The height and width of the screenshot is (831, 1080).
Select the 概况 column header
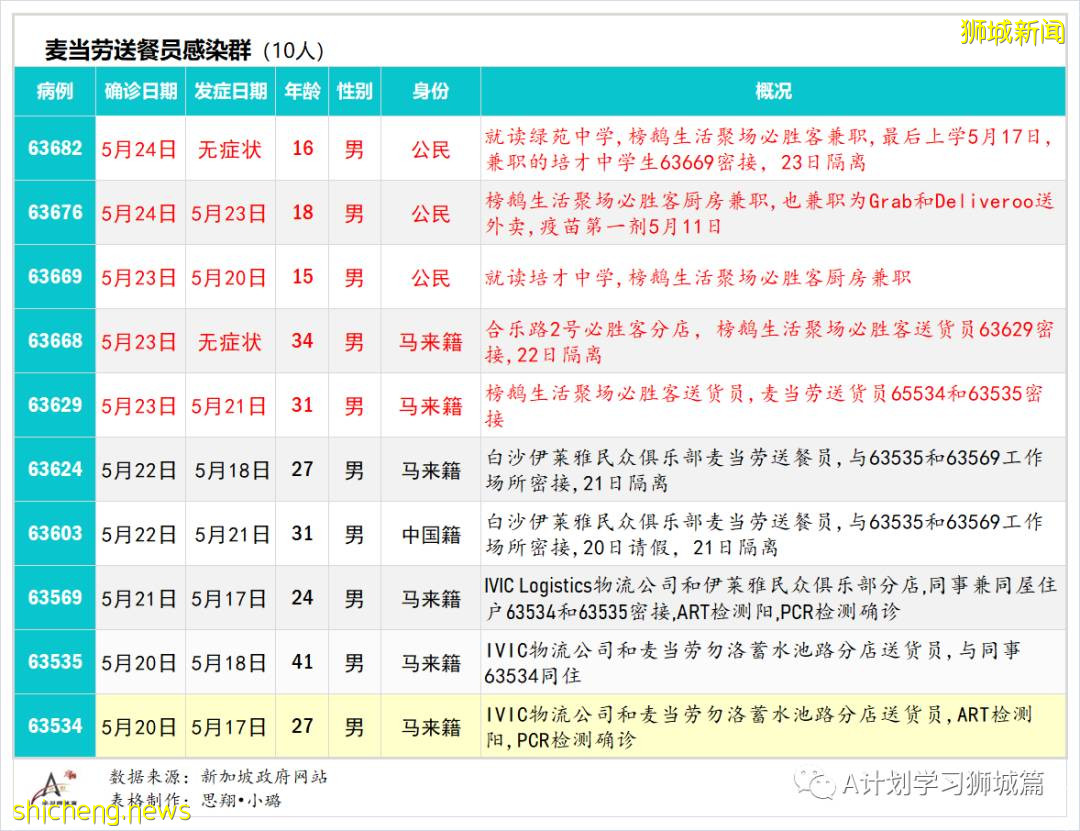point(773,91)
